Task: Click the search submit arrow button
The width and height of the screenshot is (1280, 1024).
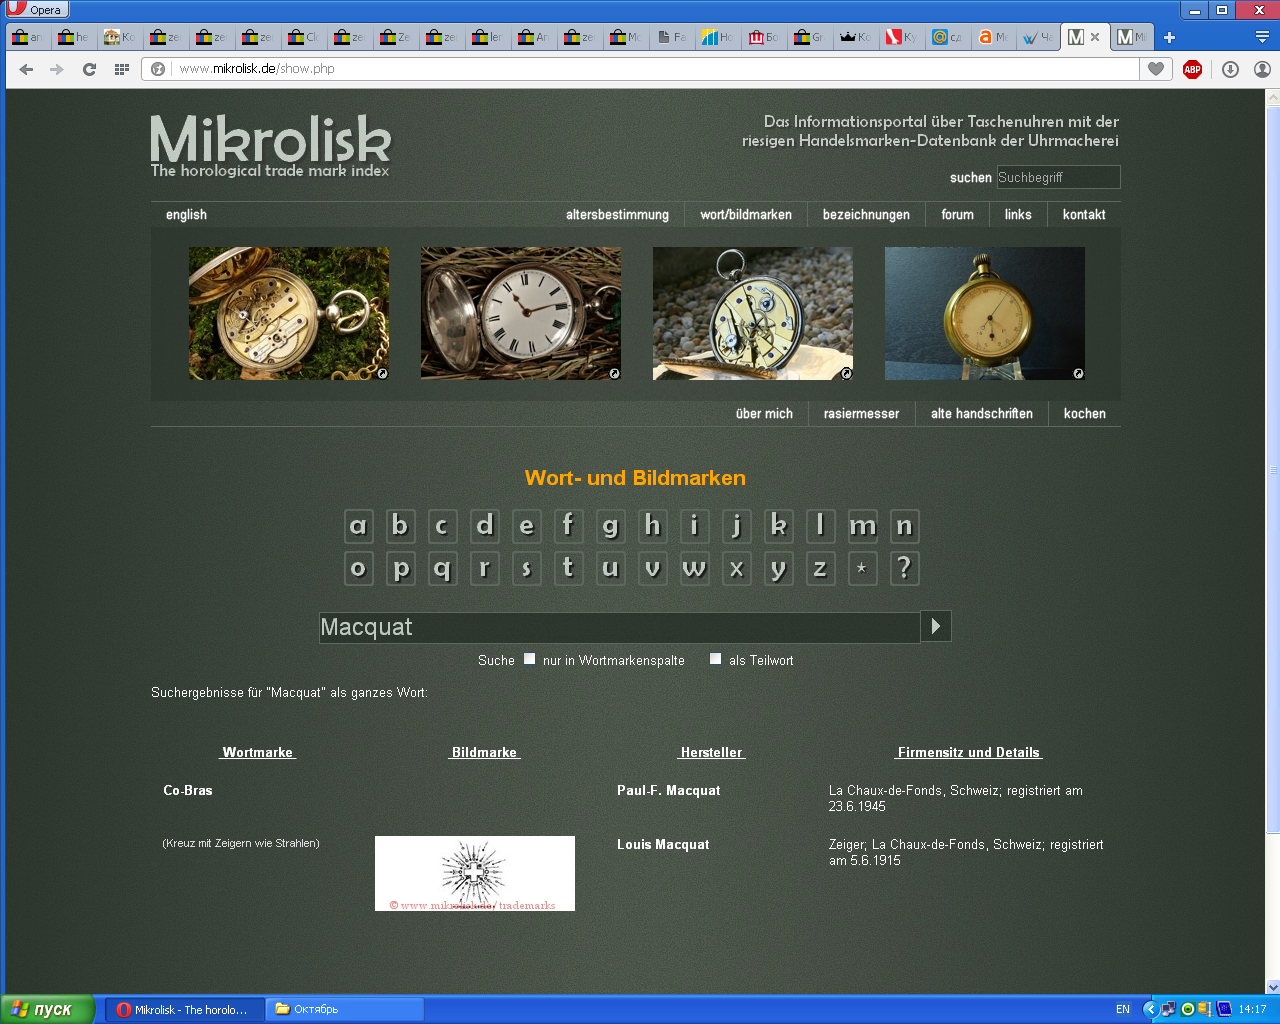Action: coord(936,626)
